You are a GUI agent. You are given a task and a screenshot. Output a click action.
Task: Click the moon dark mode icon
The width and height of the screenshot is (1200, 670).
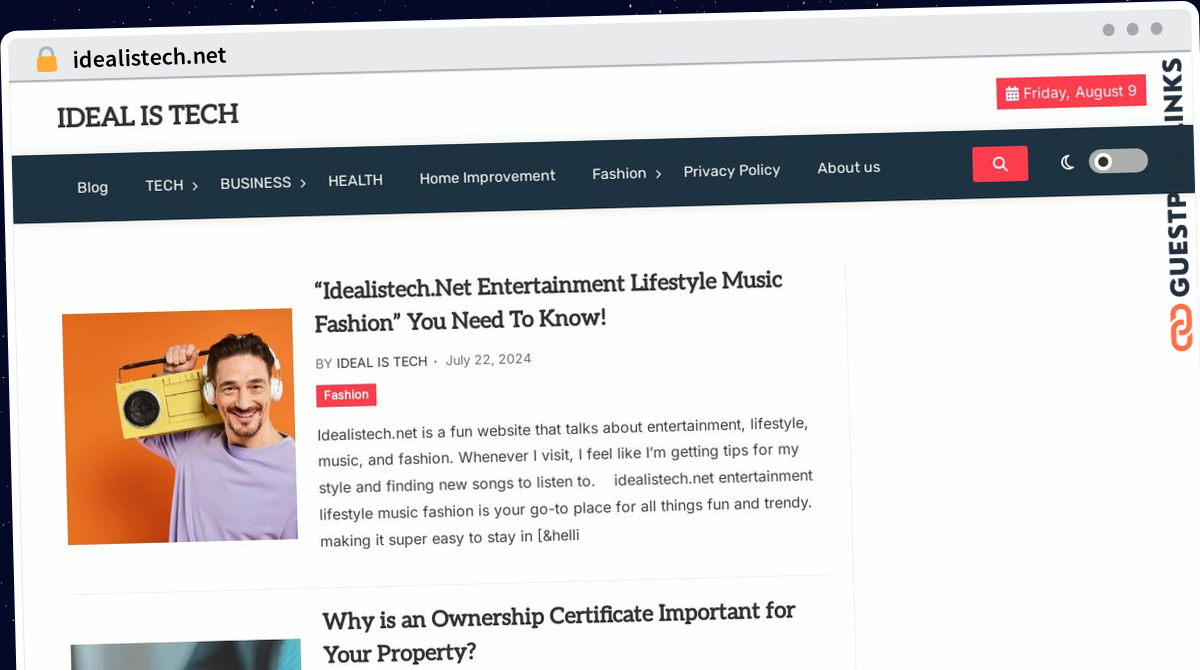[1067, 162]
